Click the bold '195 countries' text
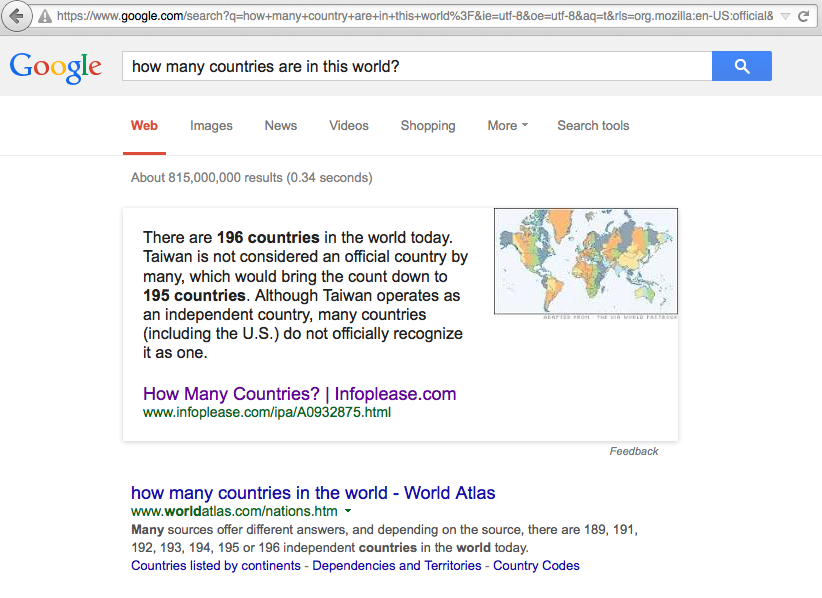 (x=194, y=296)
